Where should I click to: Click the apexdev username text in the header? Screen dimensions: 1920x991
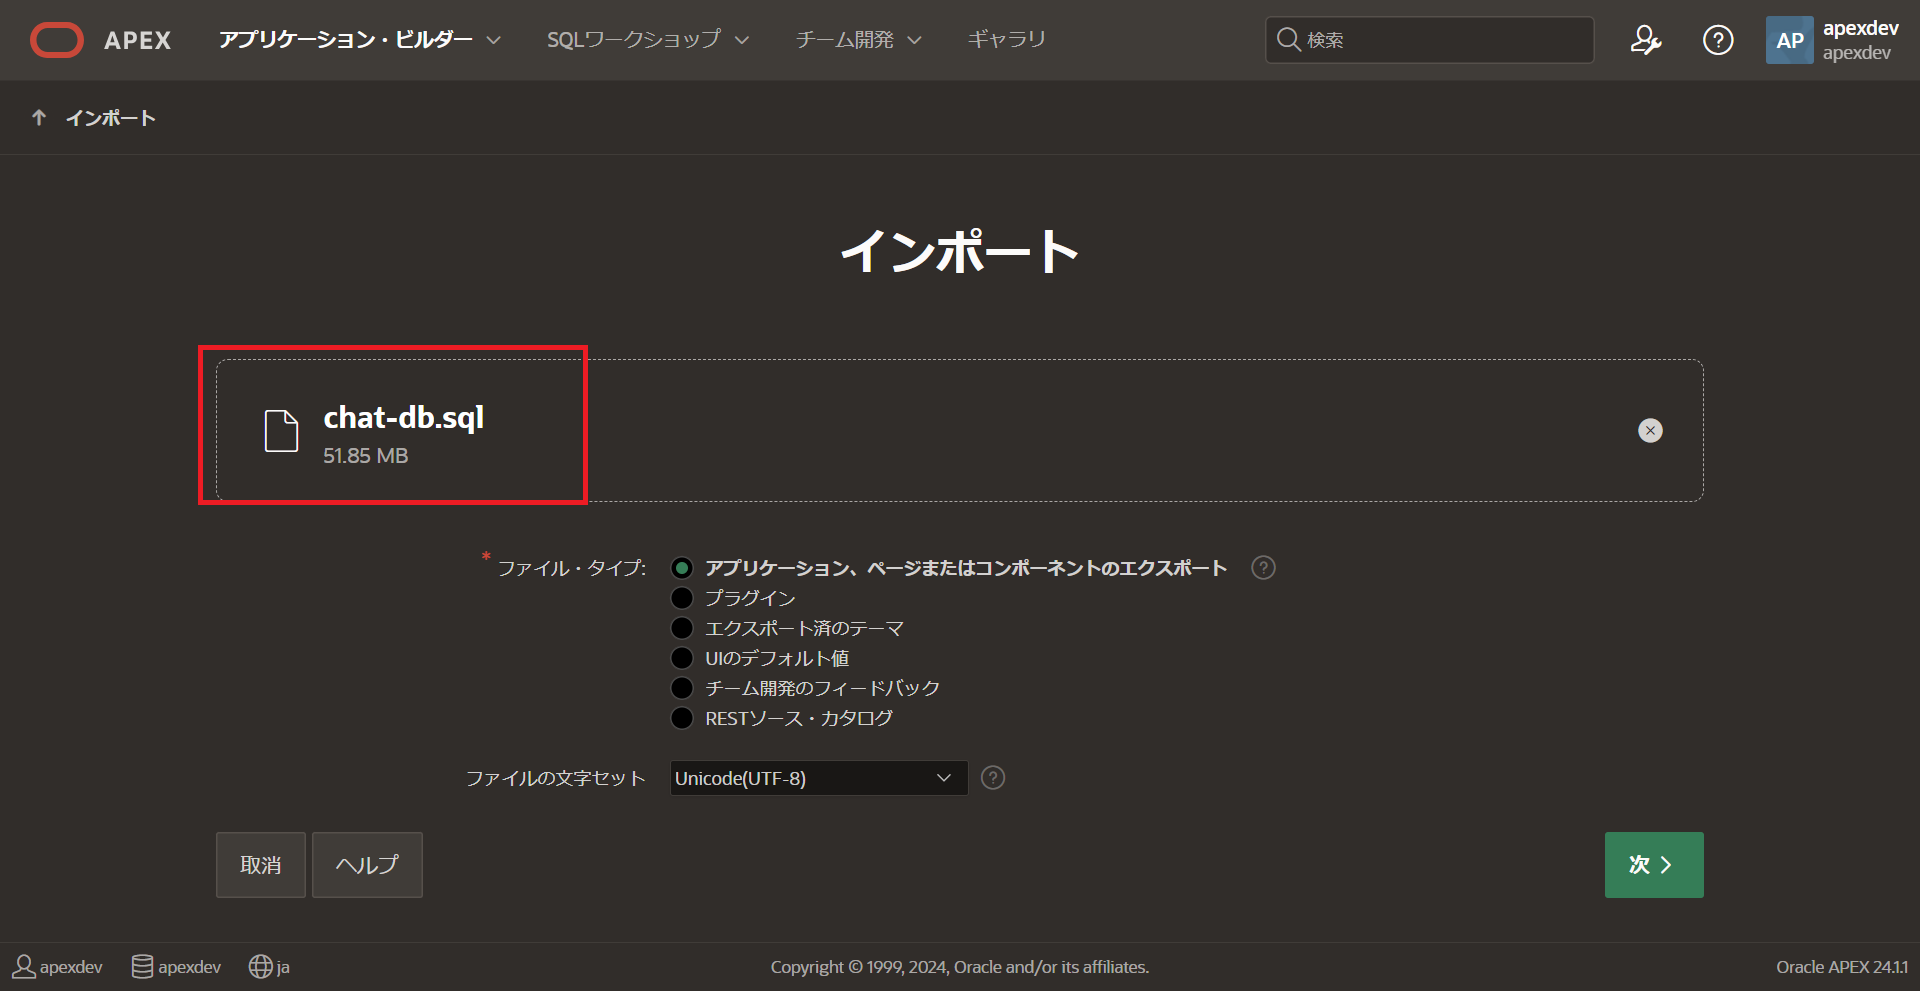(1861, 28)
